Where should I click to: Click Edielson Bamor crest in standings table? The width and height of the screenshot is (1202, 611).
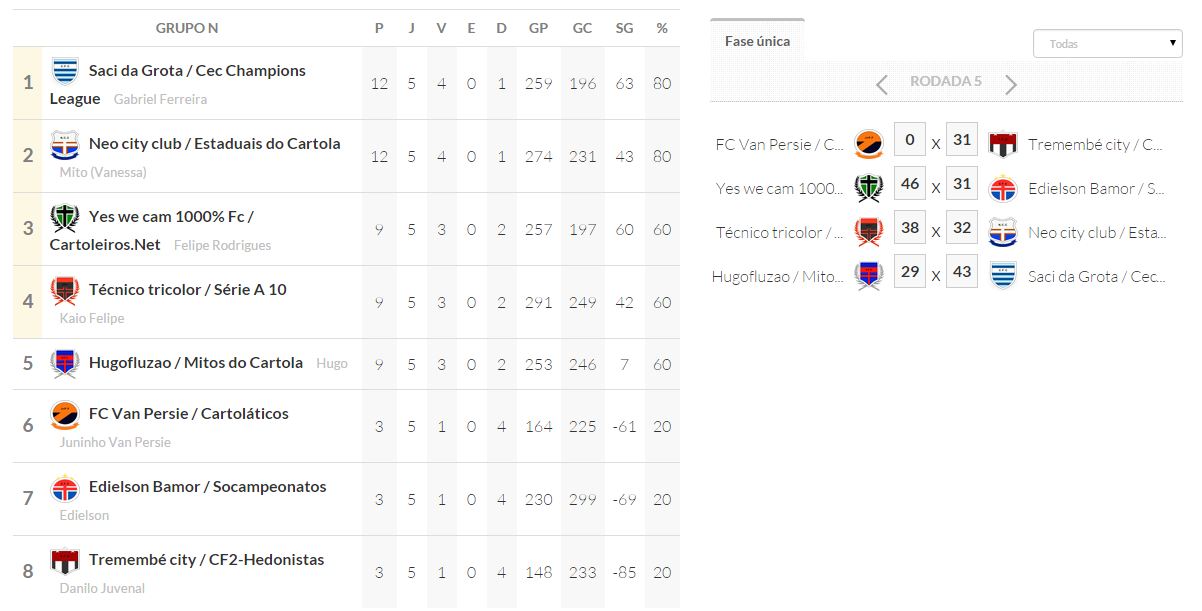[65, 487]
